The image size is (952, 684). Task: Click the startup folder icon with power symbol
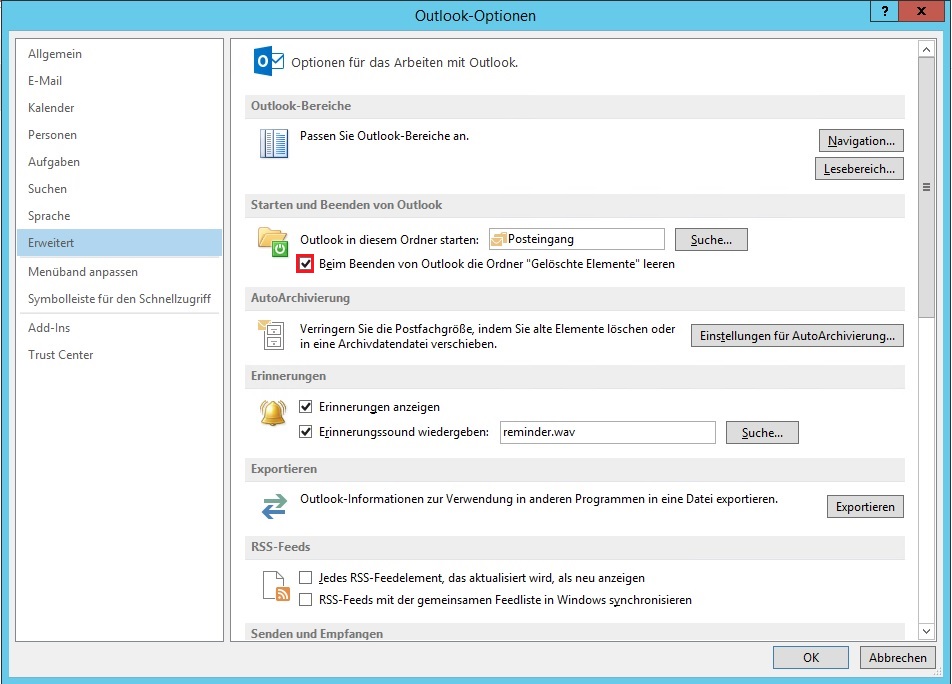pyautogui.click(x=273, y=242)
